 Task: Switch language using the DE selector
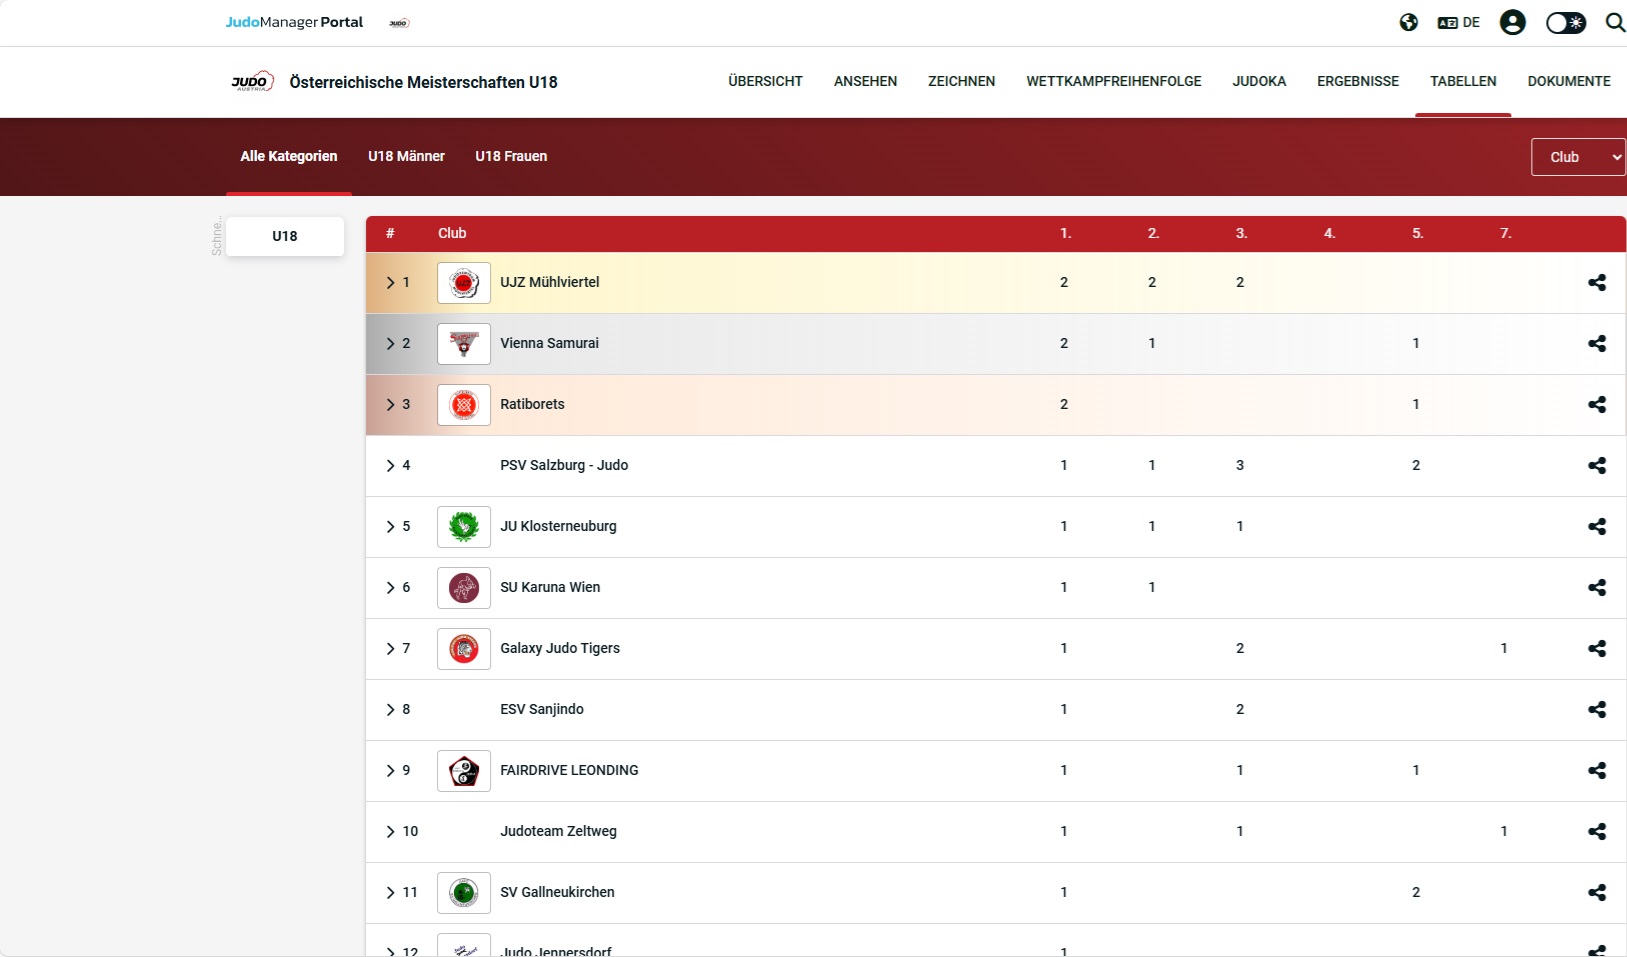[x=1458, y=22]
